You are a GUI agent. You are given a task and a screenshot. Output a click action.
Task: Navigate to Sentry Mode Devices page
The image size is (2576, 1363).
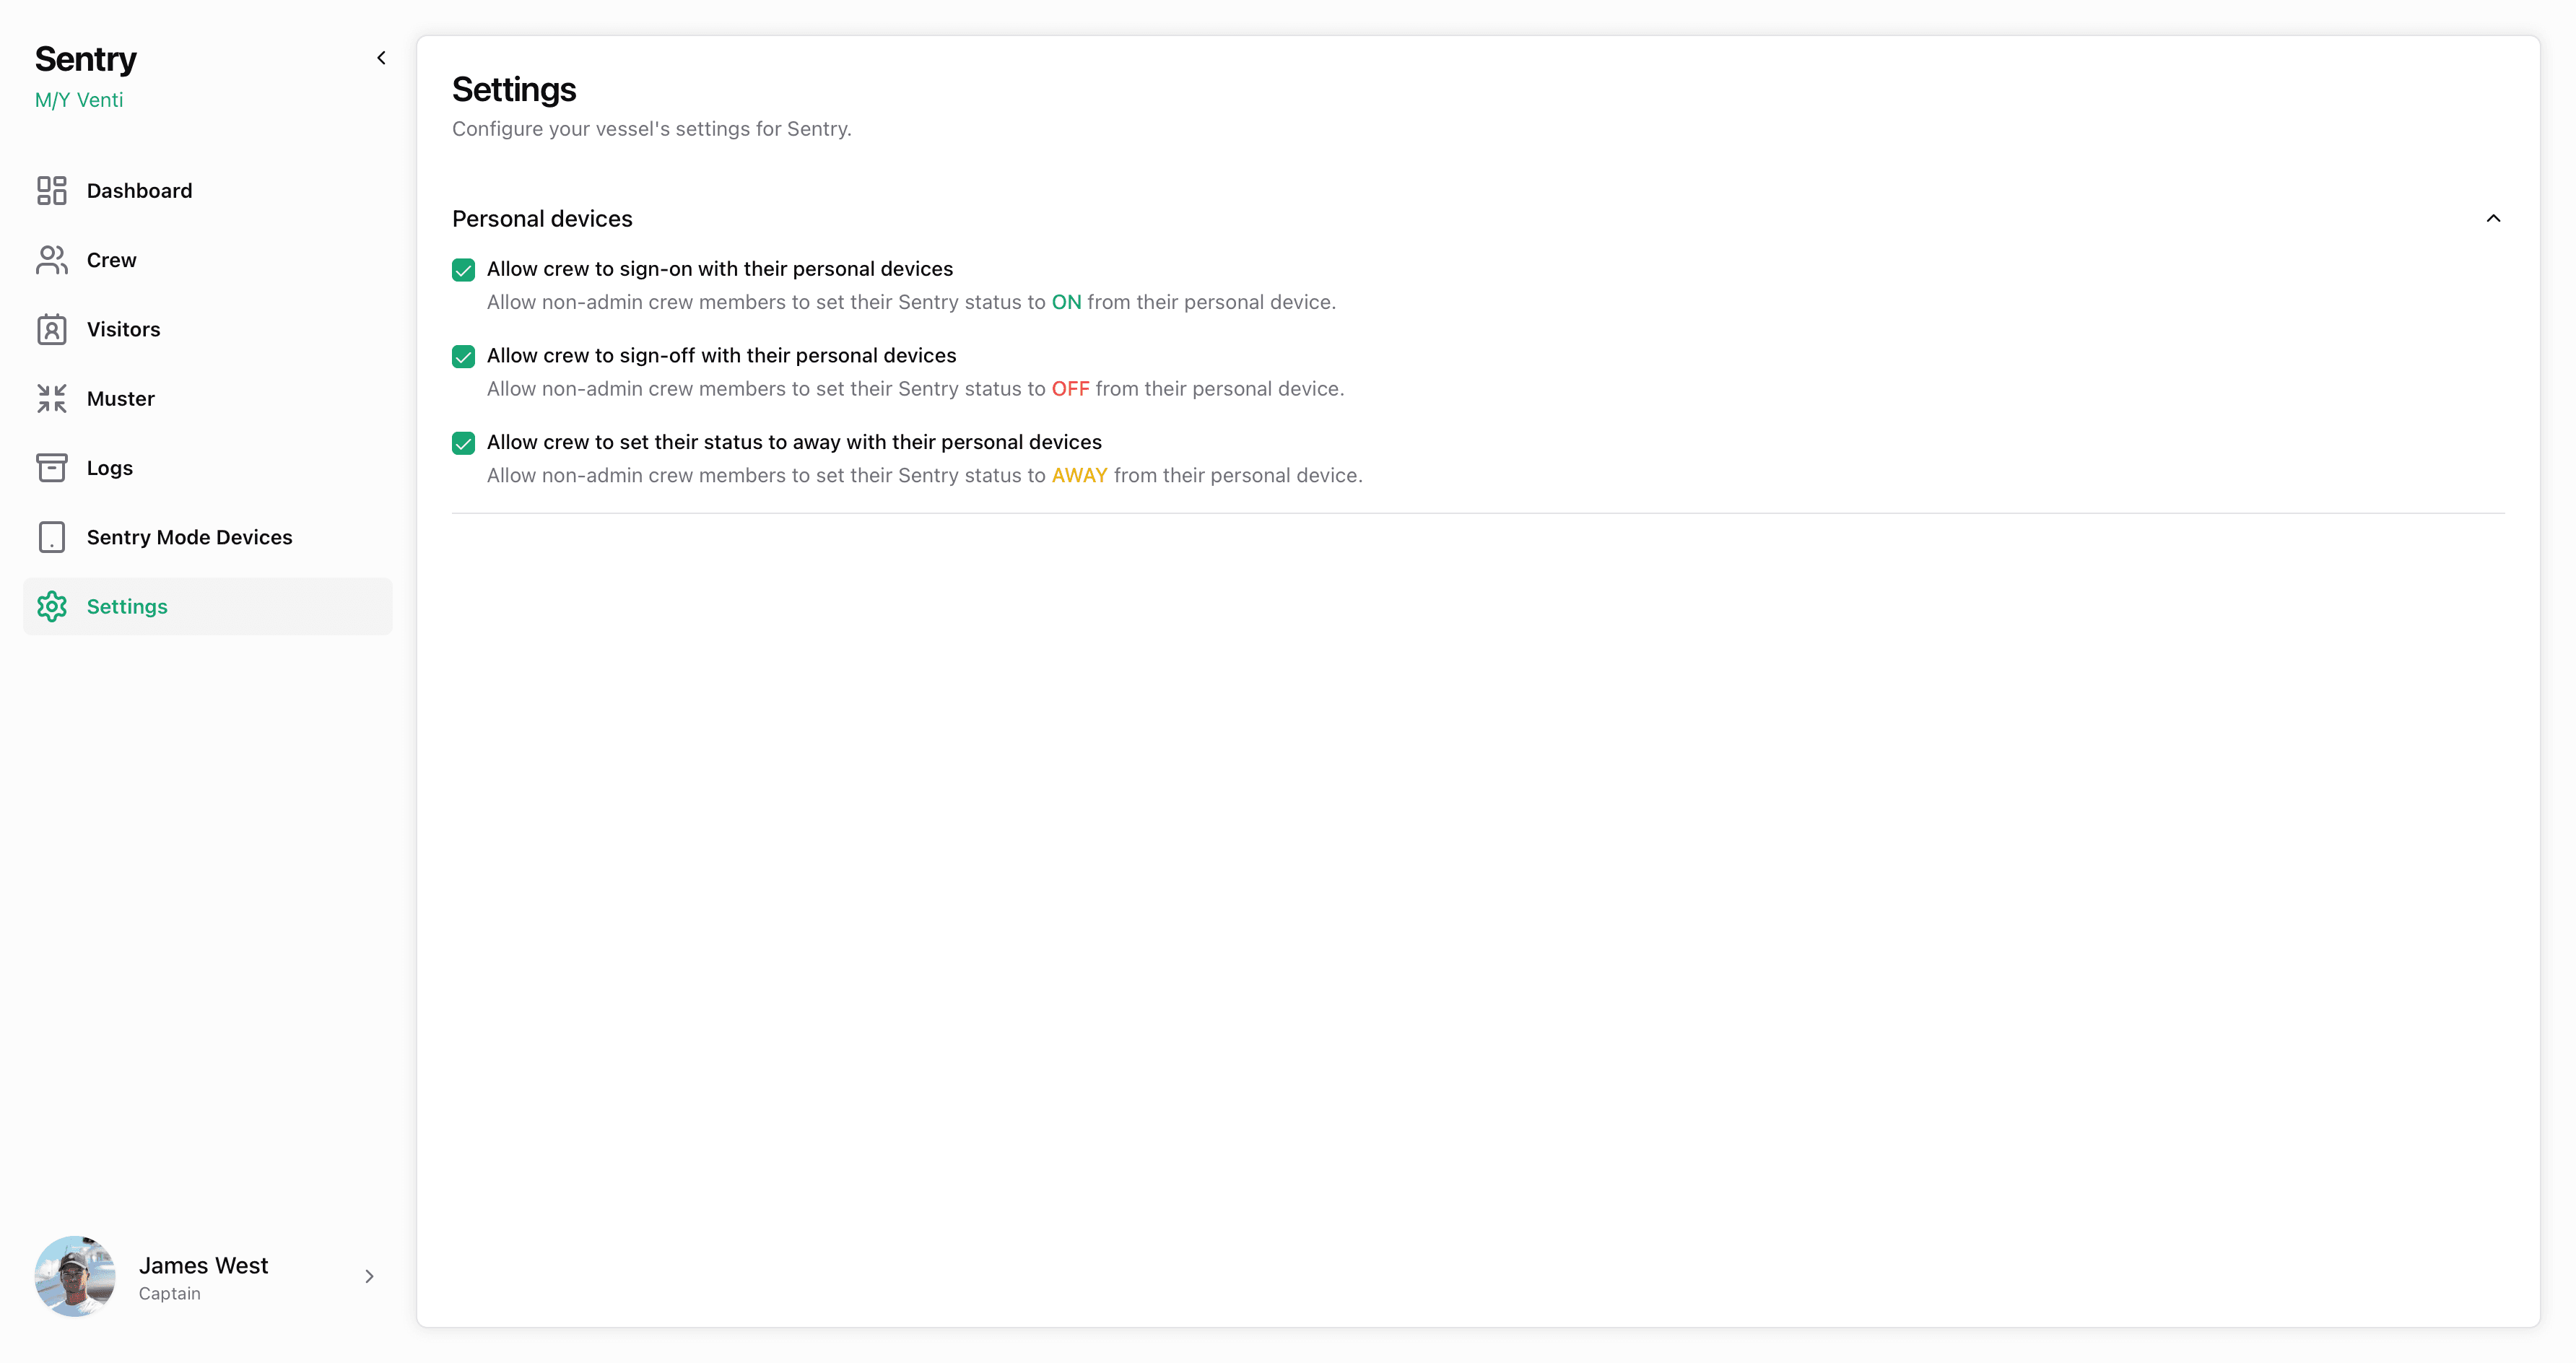point(189,536)
